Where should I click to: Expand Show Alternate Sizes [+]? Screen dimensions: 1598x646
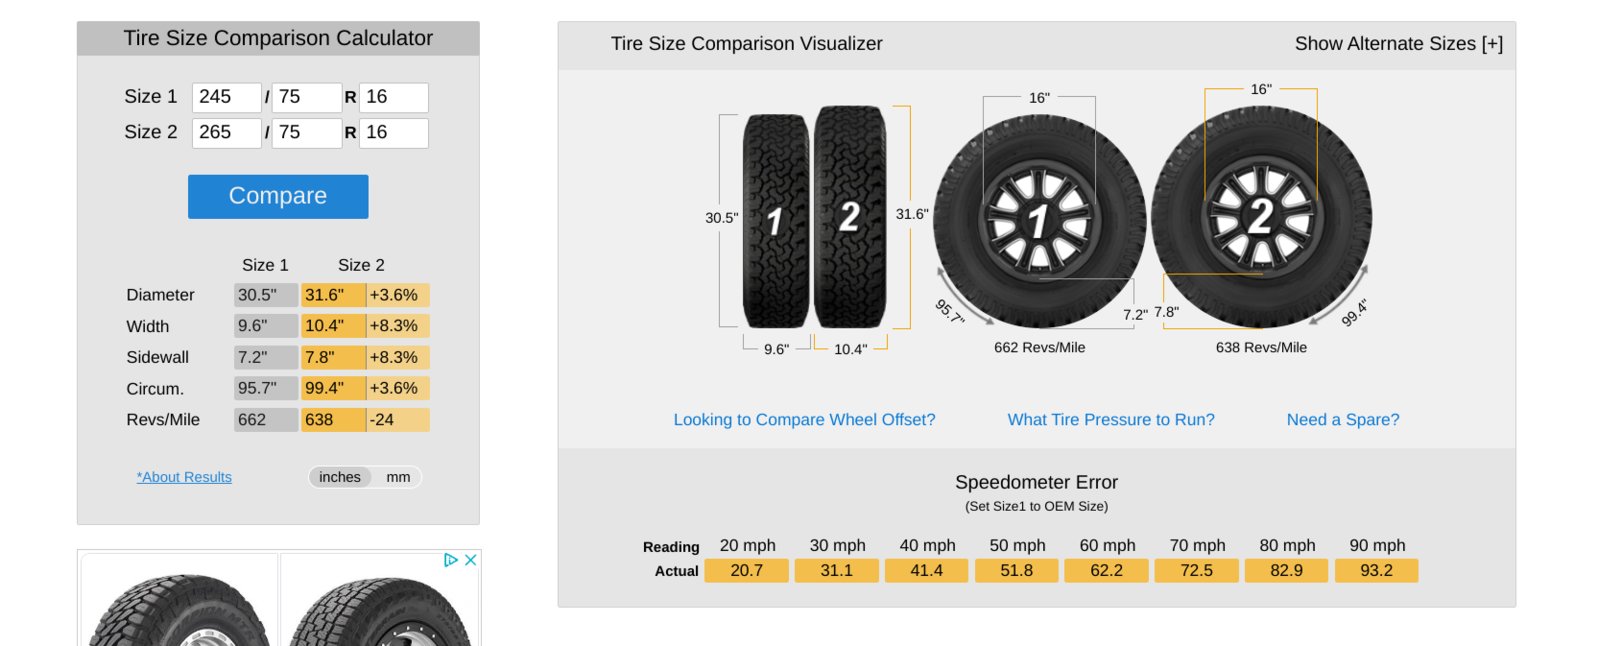tap(1398, 44)
